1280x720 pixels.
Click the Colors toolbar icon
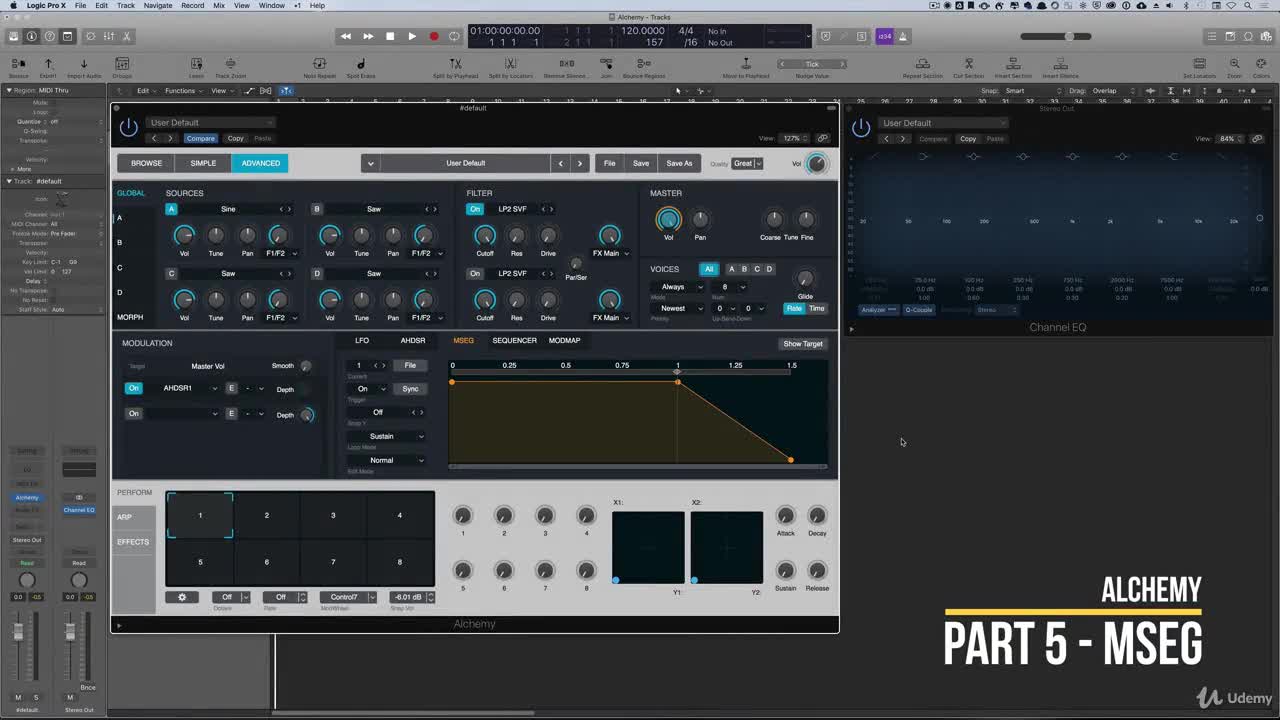click(x=1261, y=66)
